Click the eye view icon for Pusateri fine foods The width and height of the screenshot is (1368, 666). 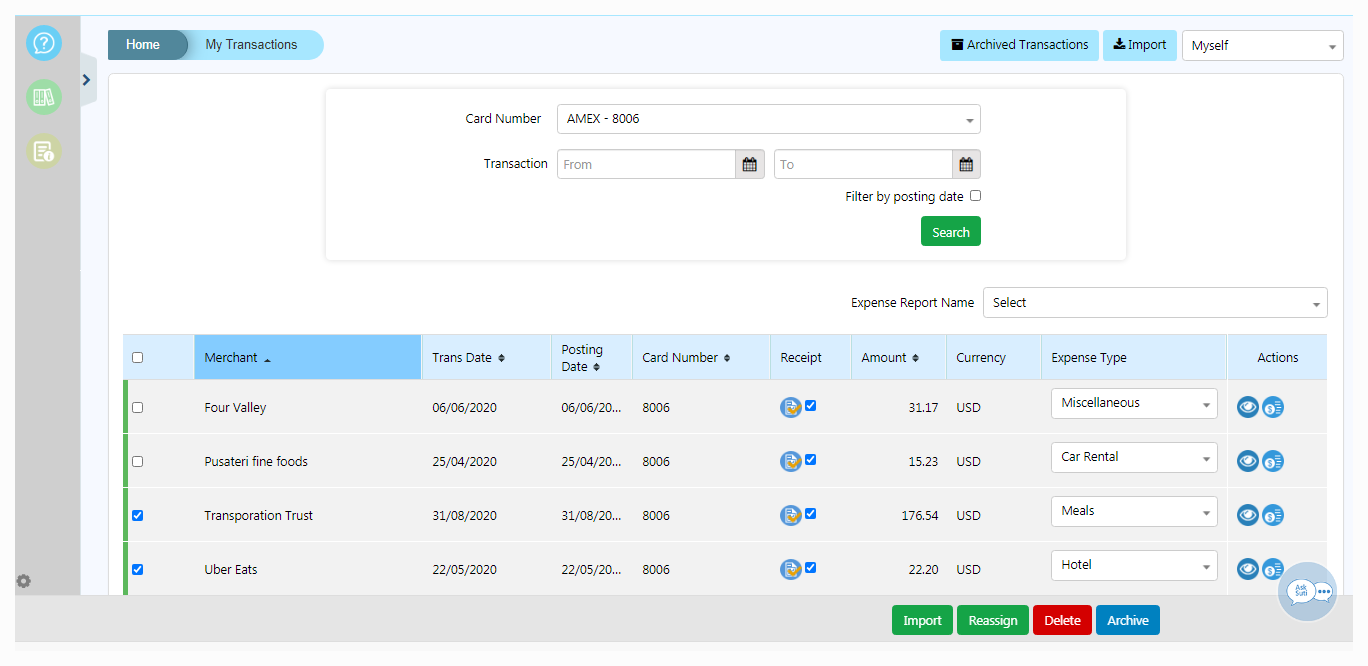(1248, 461)
